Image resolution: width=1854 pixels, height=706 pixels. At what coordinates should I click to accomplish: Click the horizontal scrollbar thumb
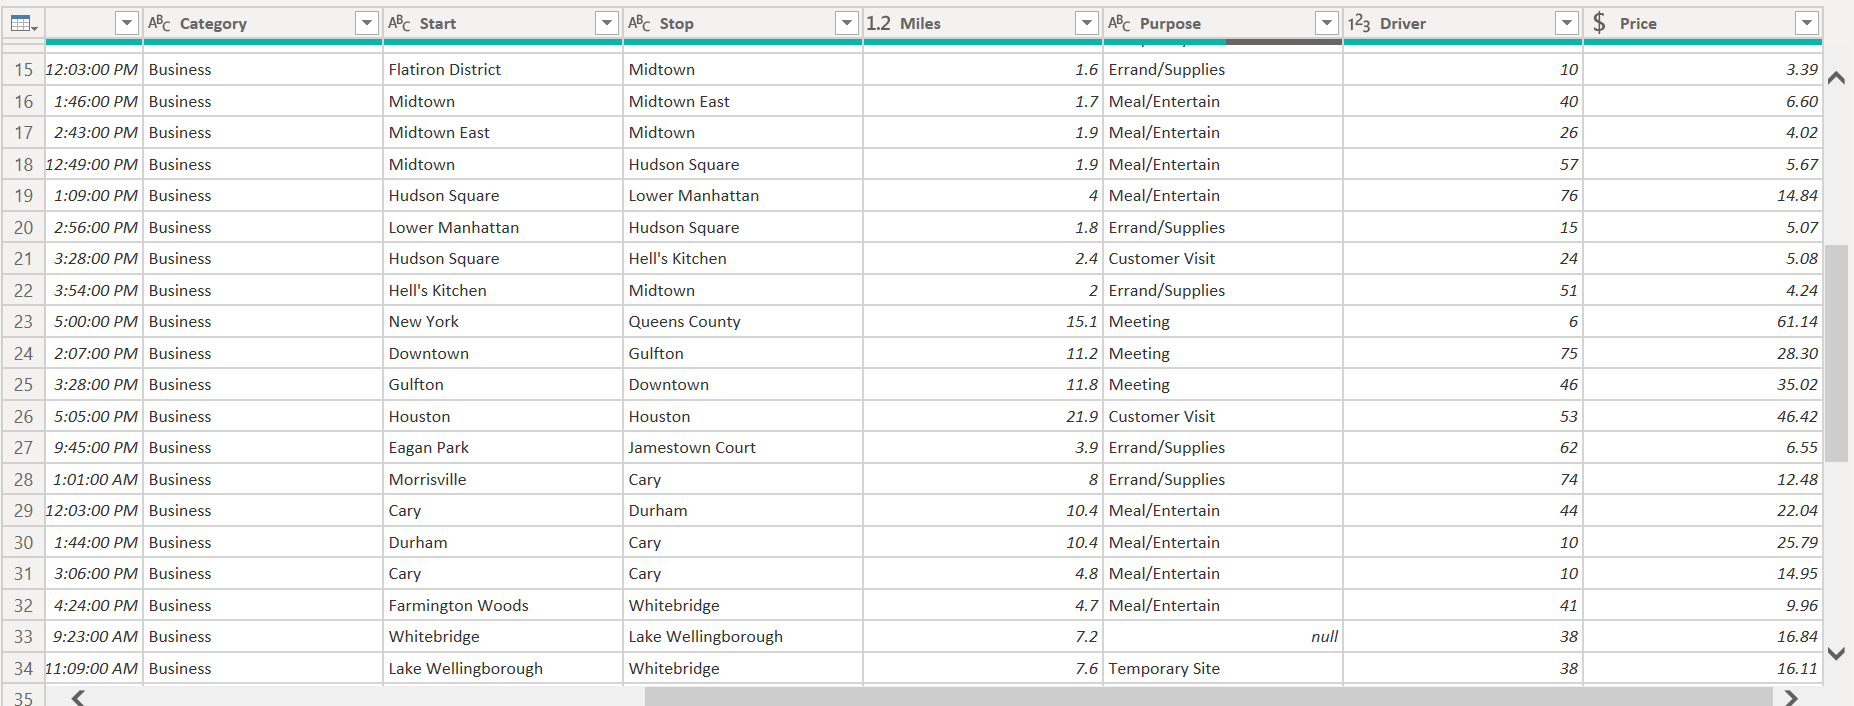[1209, 697]
